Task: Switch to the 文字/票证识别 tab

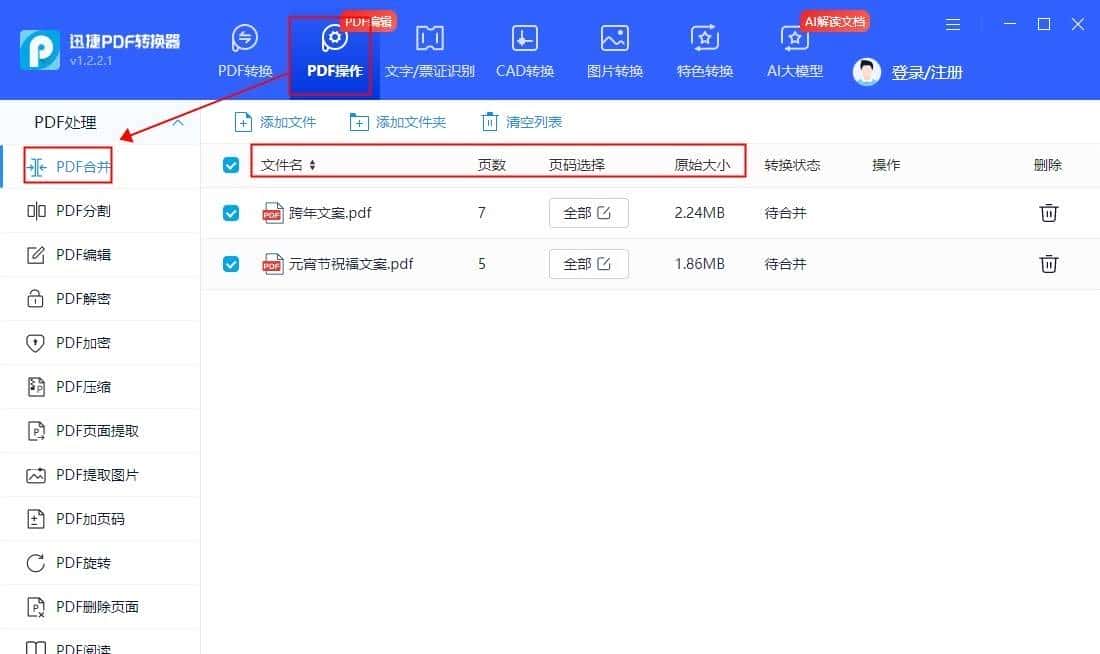Action: 429,48
